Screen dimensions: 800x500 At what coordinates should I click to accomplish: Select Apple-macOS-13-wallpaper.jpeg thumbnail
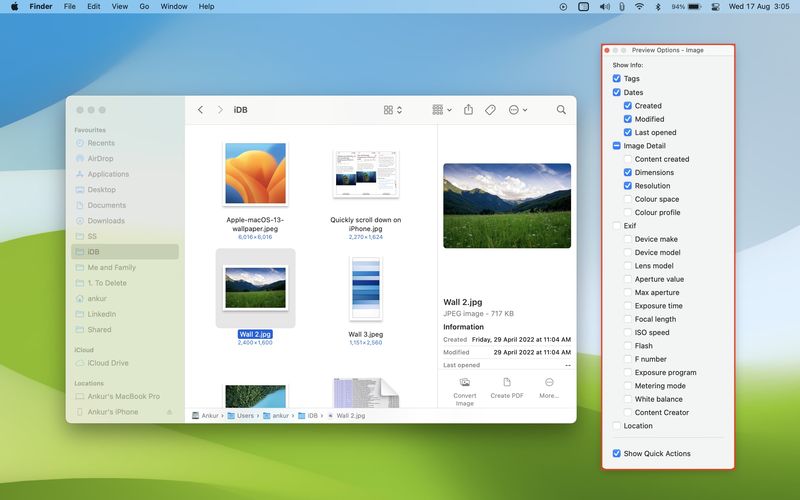pos(255,173)
